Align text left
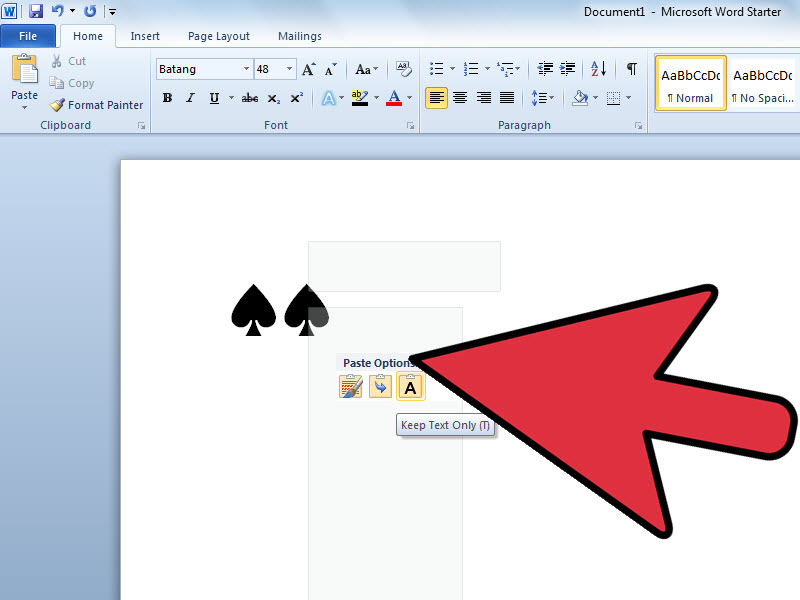The image size is (800, 600). (x=436, y=98)
